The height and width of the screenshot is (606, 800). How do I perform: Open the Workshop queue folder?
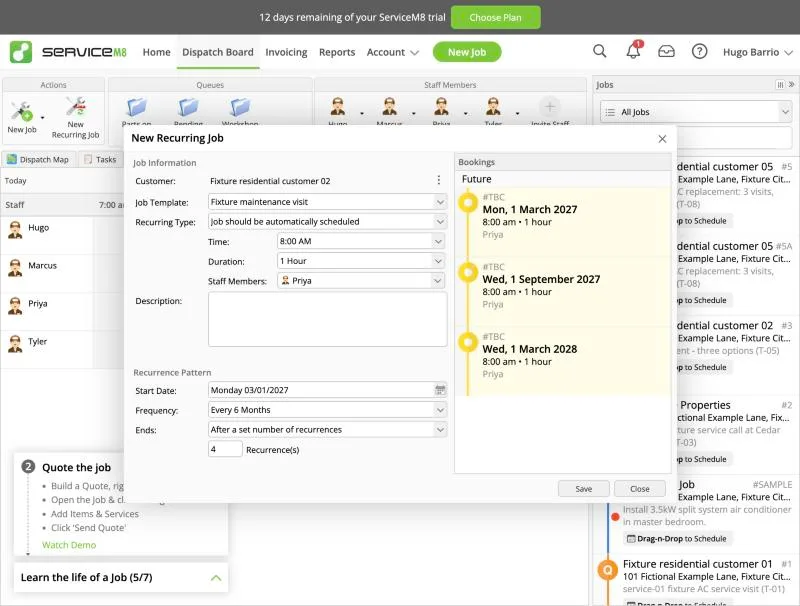(x=240, y=108)
